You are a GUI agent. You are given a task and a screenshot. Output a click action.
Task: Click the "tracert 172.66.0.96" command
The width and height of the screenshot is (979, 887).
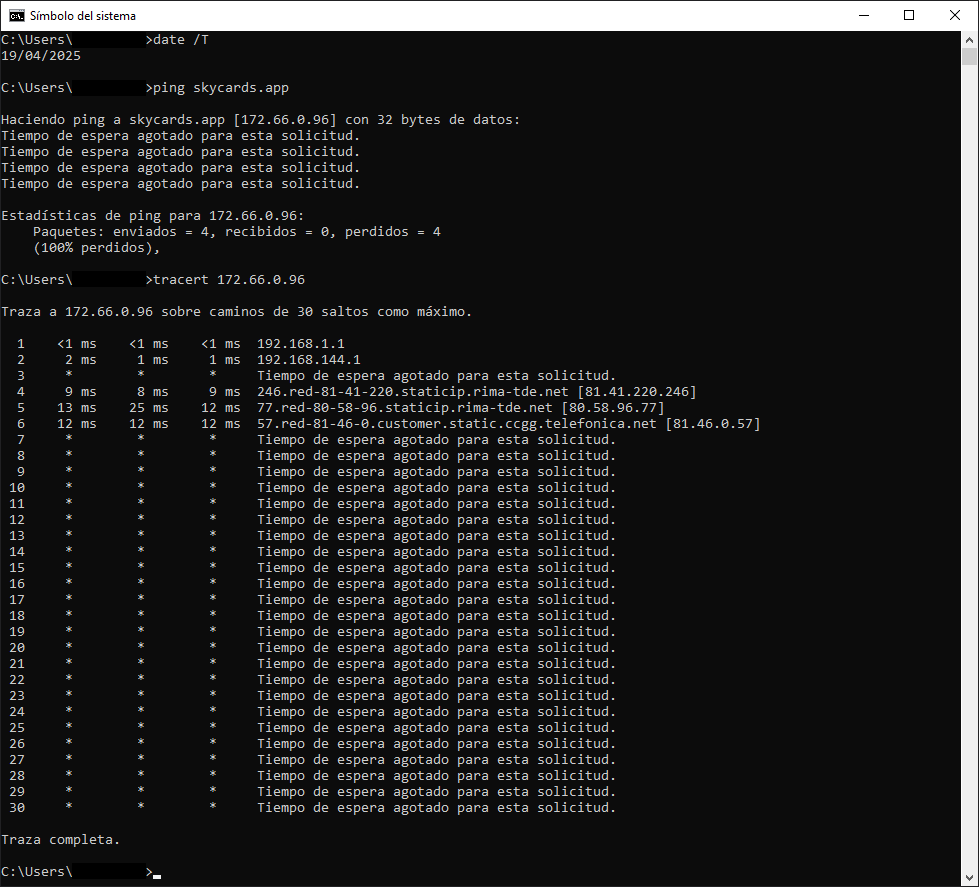pyautogui.click(x=229, y=280)
